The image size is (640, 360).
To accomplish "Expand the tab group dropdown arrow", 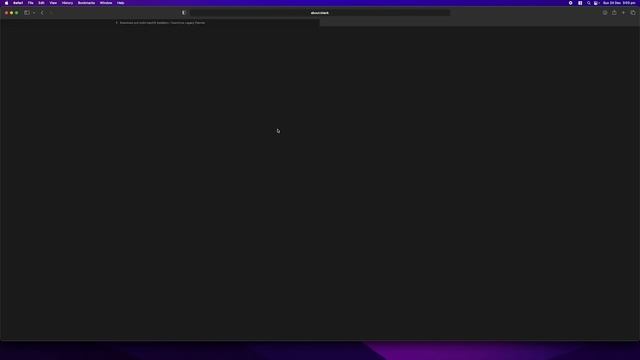I will (34, 13).
